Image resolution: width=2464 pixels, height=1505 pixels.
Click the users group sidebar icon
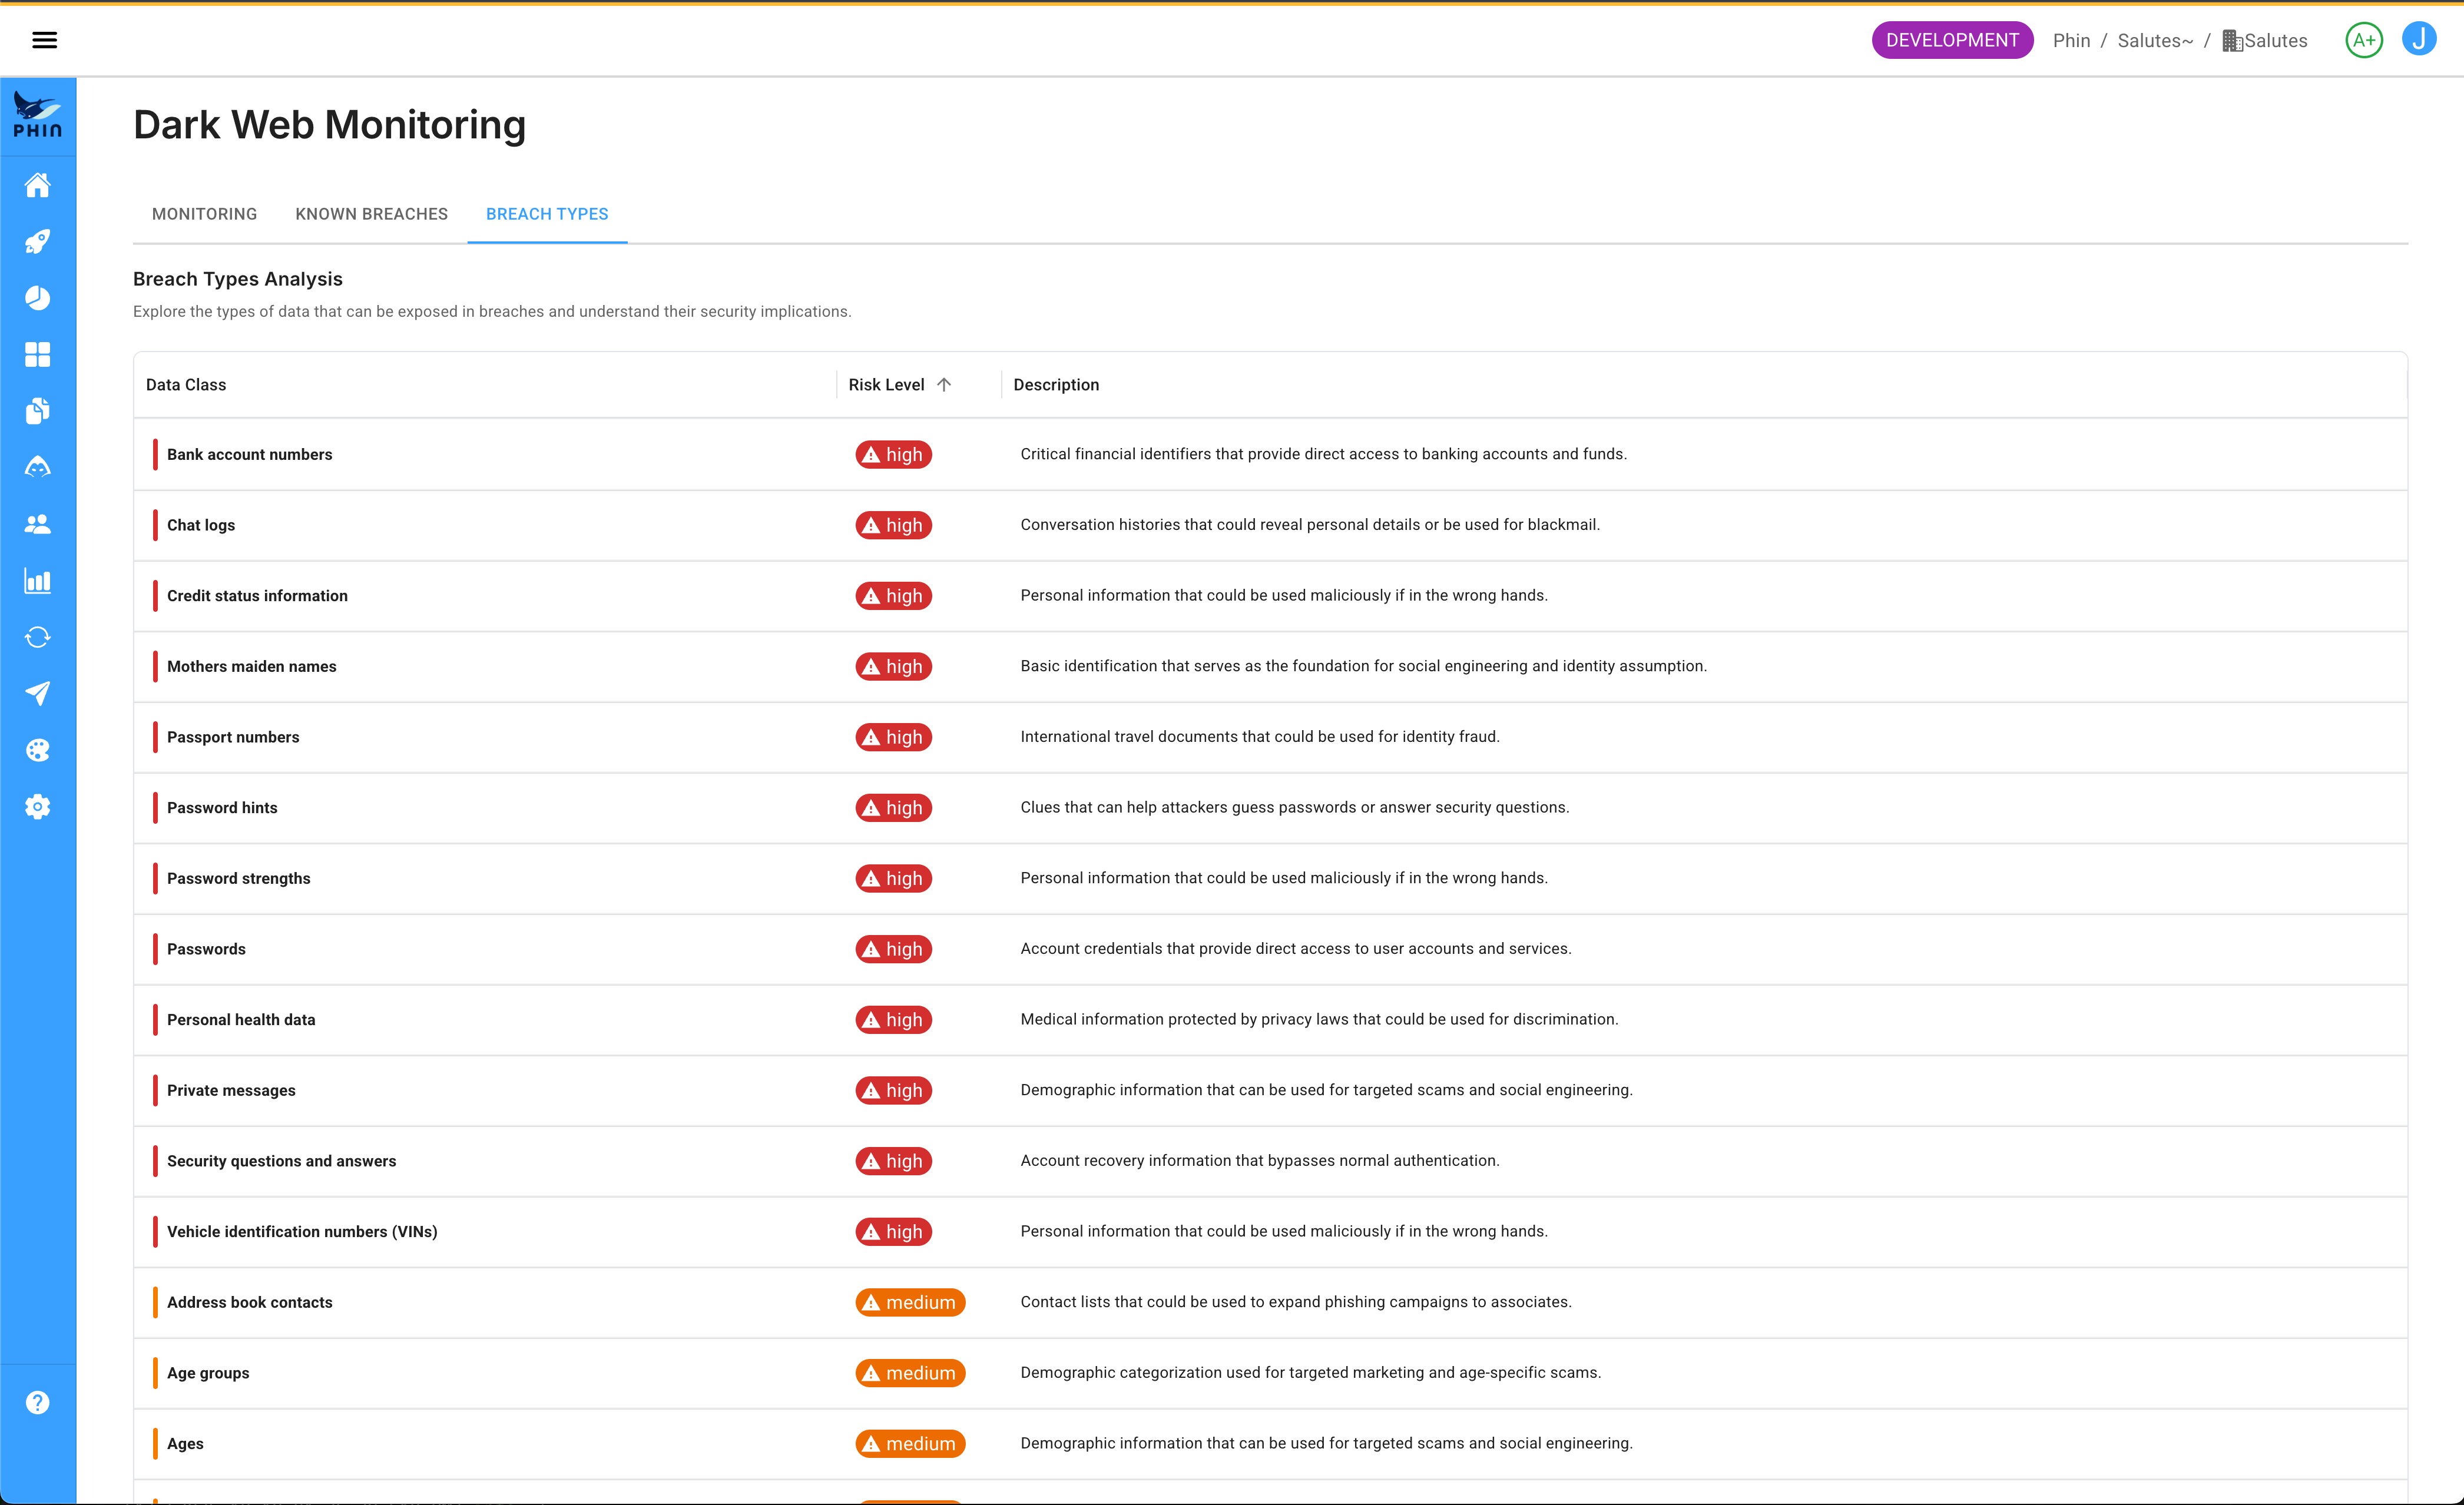coord(38,524)
